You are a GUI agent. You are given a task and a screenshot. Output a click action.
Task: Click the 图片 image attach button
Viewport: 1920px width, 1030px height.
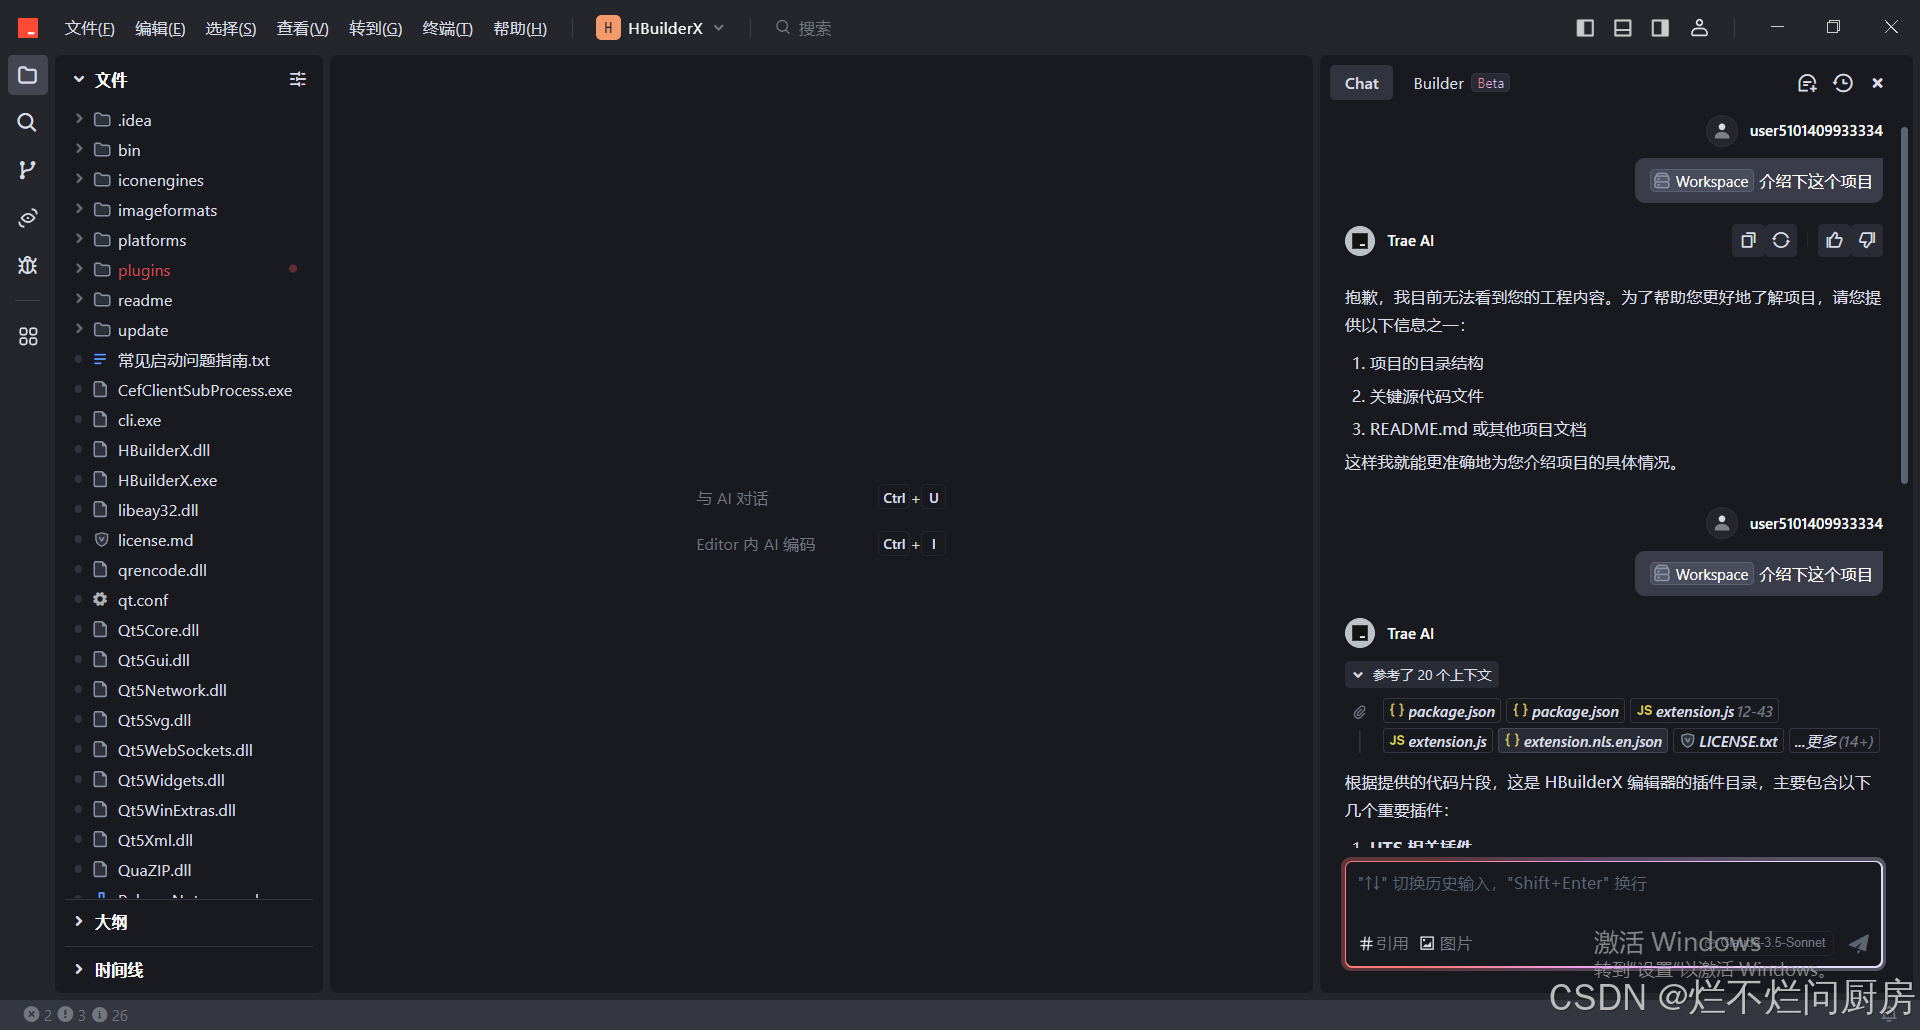click(1446, 943)
